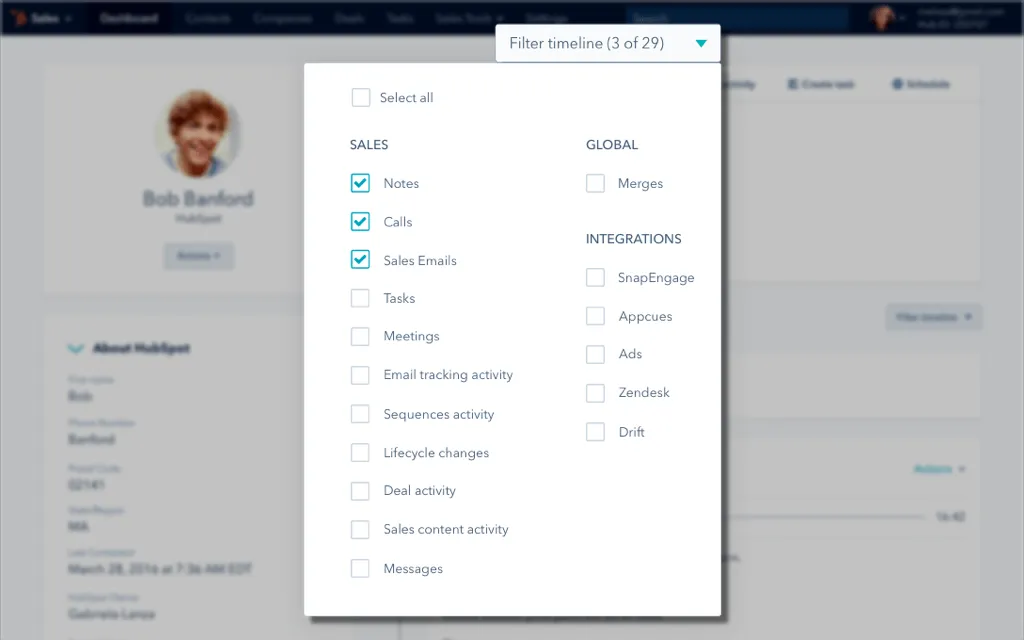Click the Schedule button

921,84
